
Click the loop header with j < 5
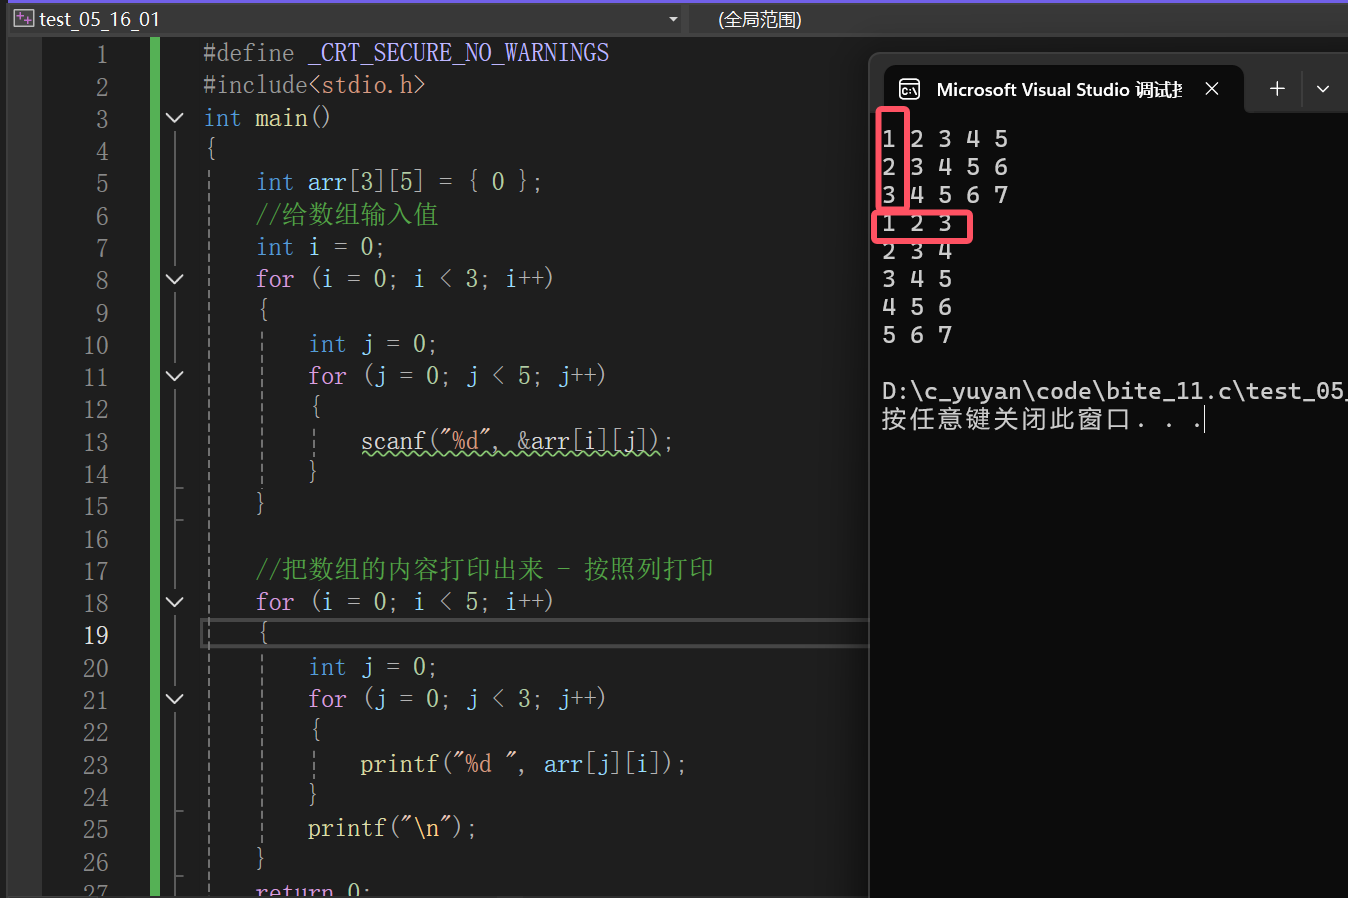coord(457,376)
